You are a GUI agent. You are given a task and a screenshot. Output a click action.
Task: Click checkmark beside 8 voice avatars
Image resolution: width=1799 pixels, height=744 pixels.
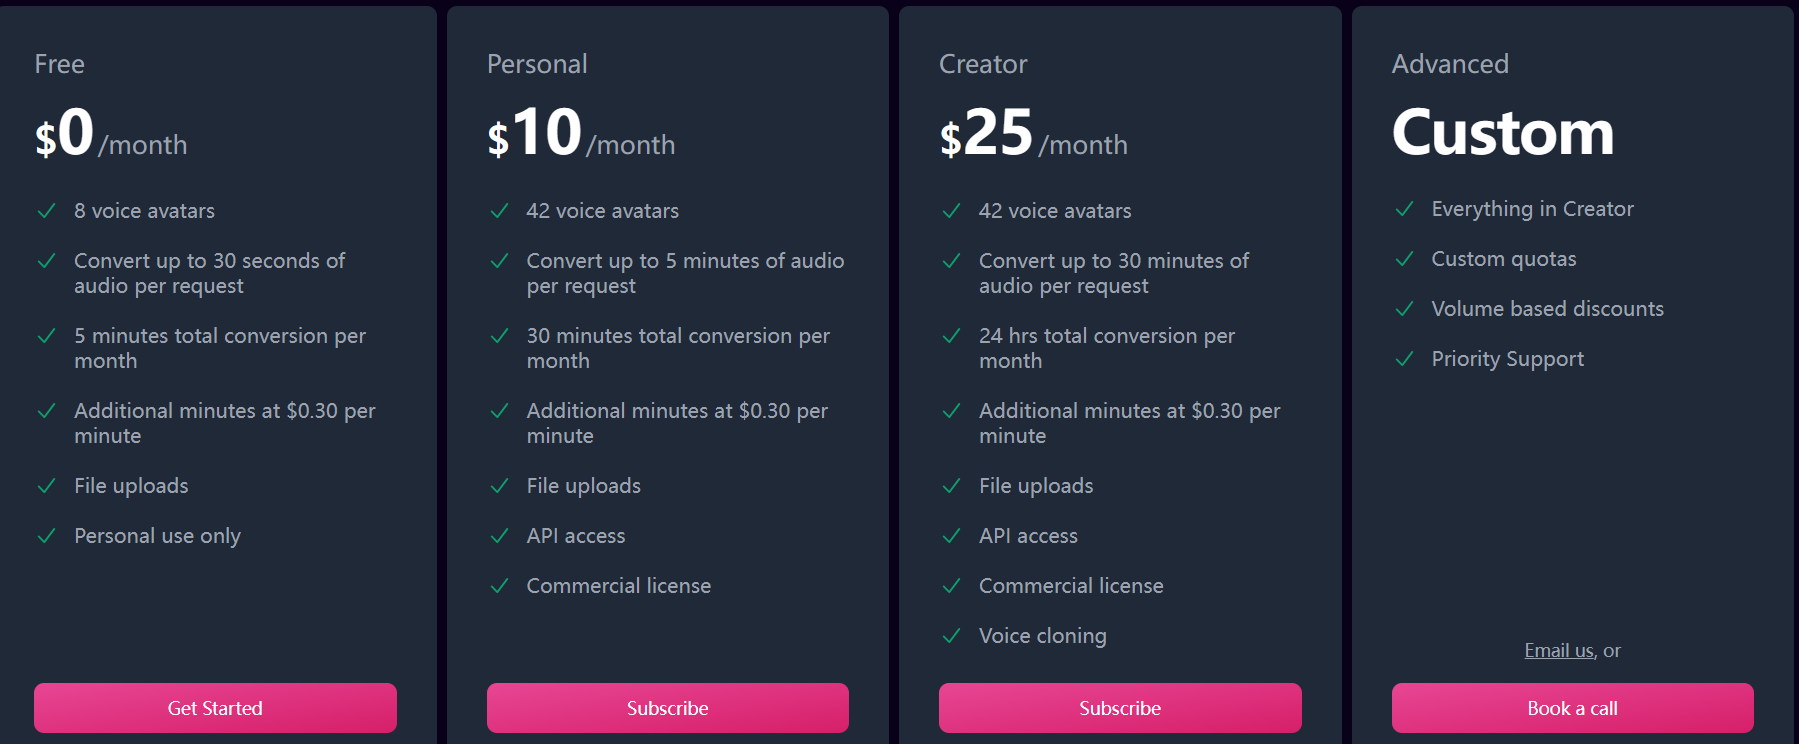46,211
